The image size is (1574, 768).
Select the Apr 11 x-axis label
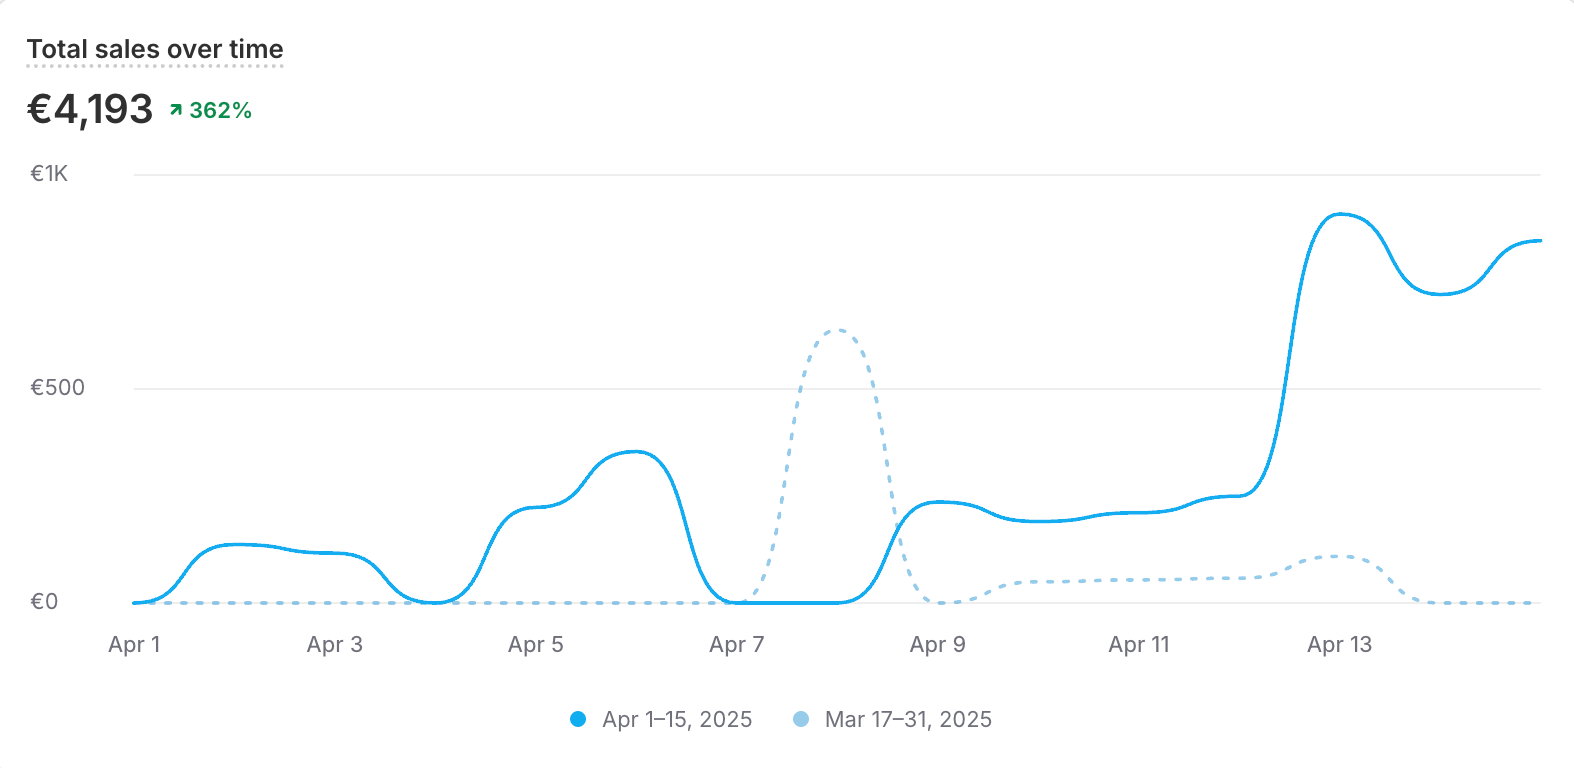point(1139,645)
